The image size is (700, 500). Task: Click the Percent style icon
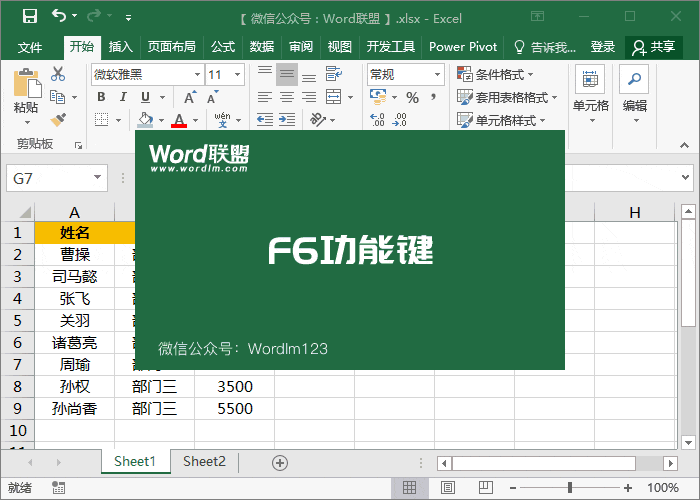tap(412, 97)
